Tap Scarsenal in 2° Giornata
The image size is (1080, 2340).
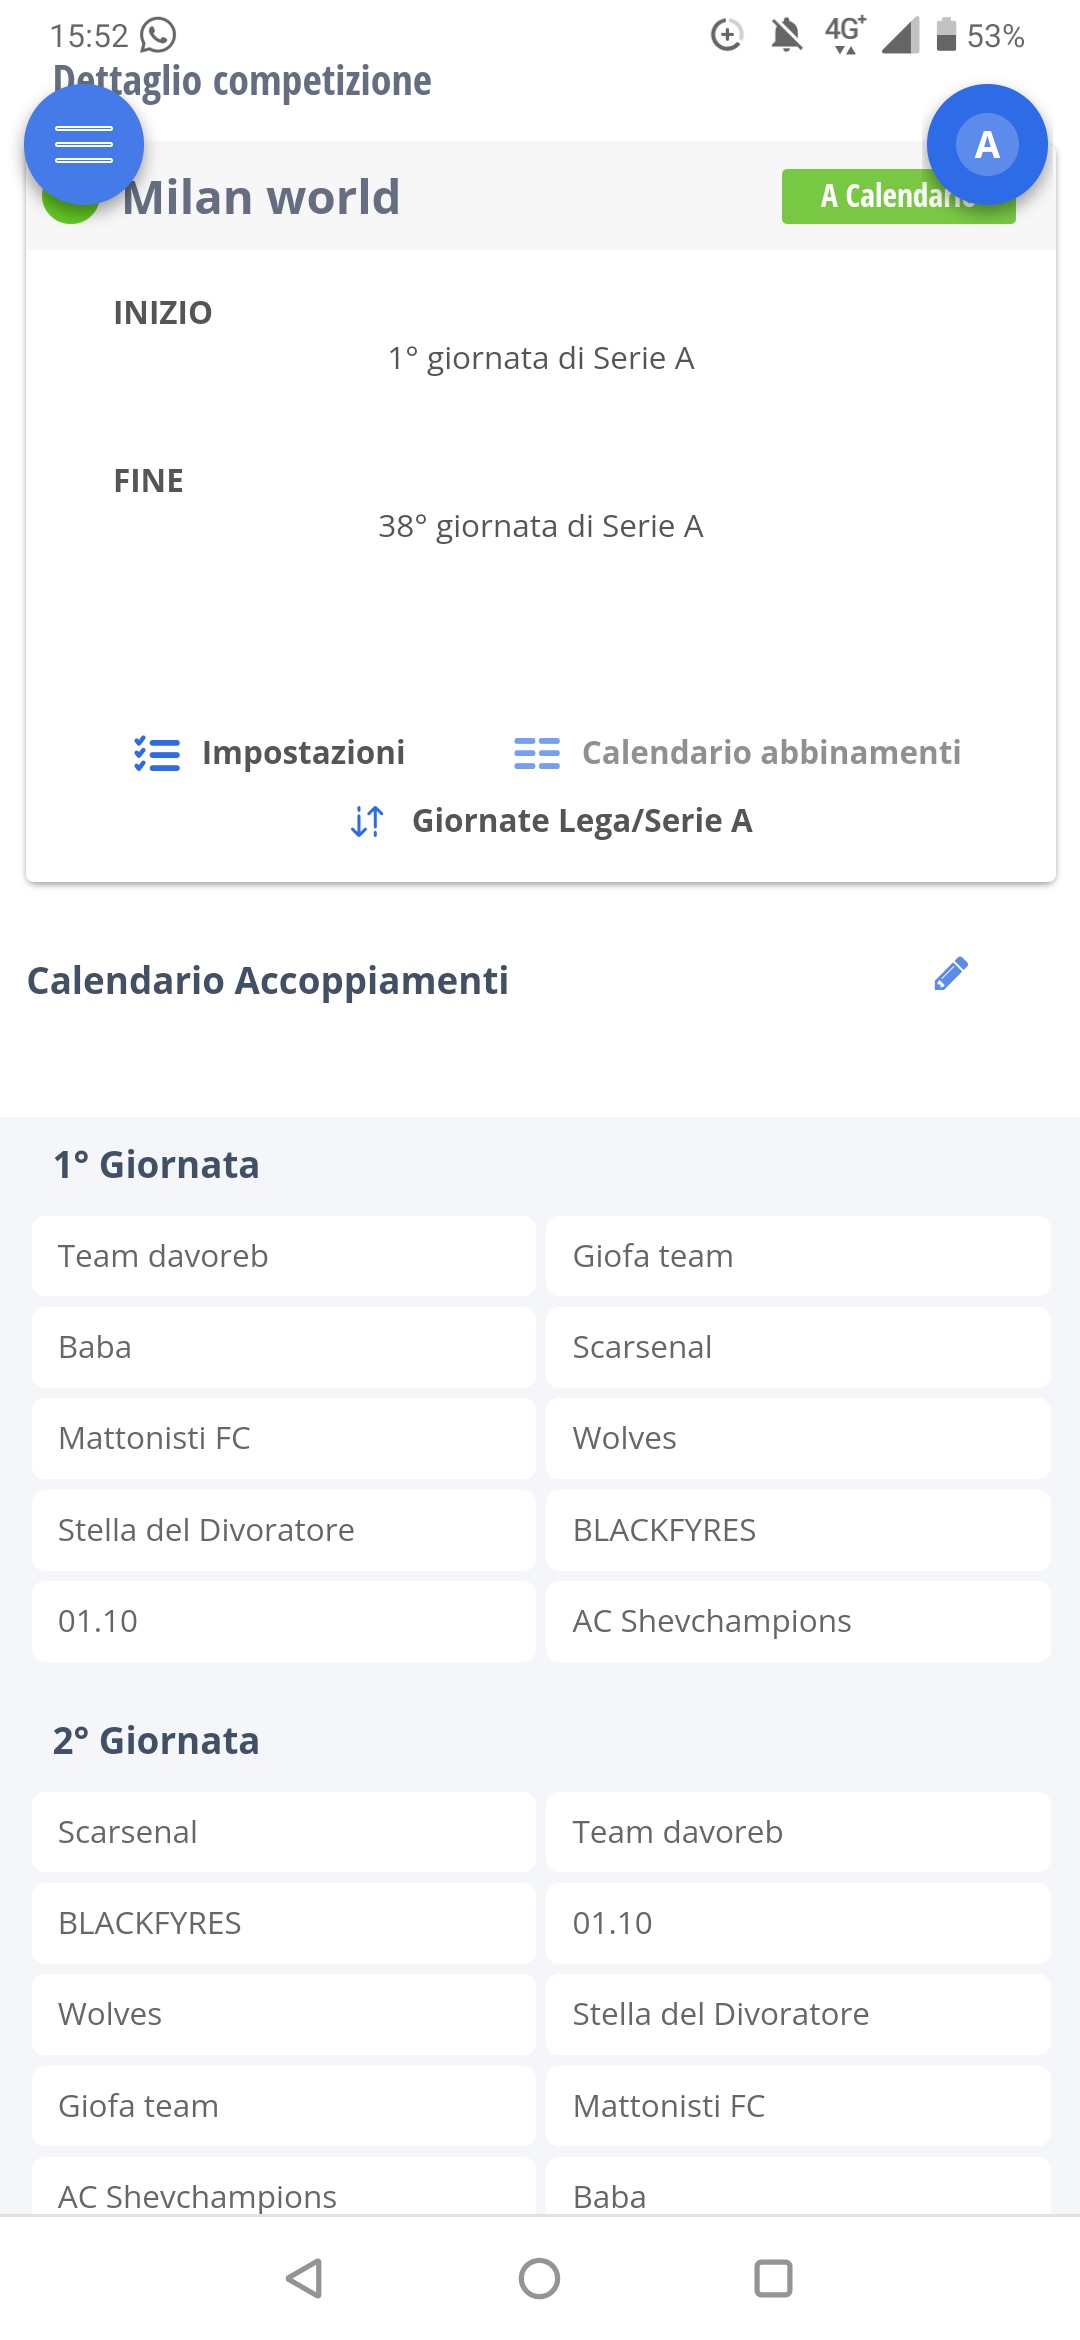click(x=284, y=1832)
